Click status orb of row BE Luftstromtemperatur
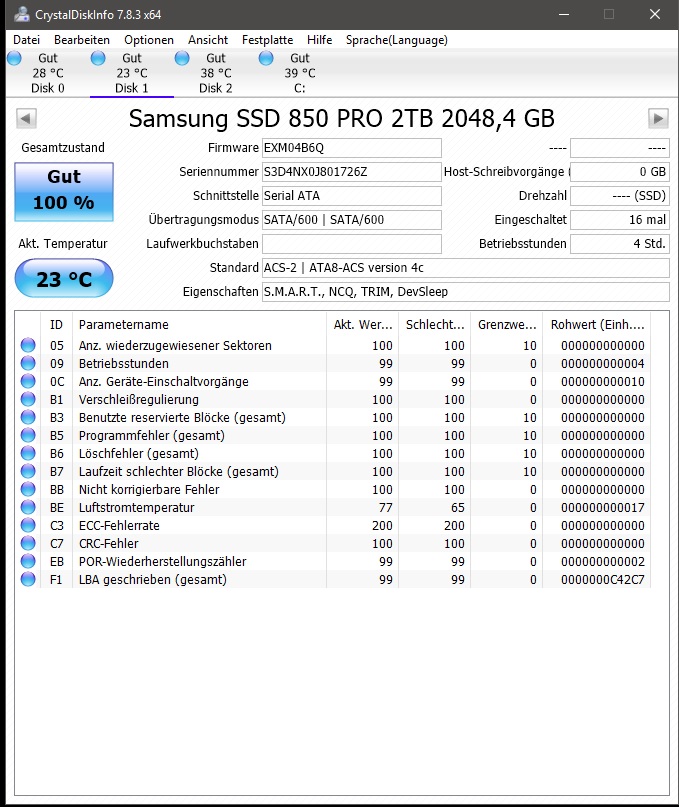Screen dimensions: 679x807 coord(28,507)
